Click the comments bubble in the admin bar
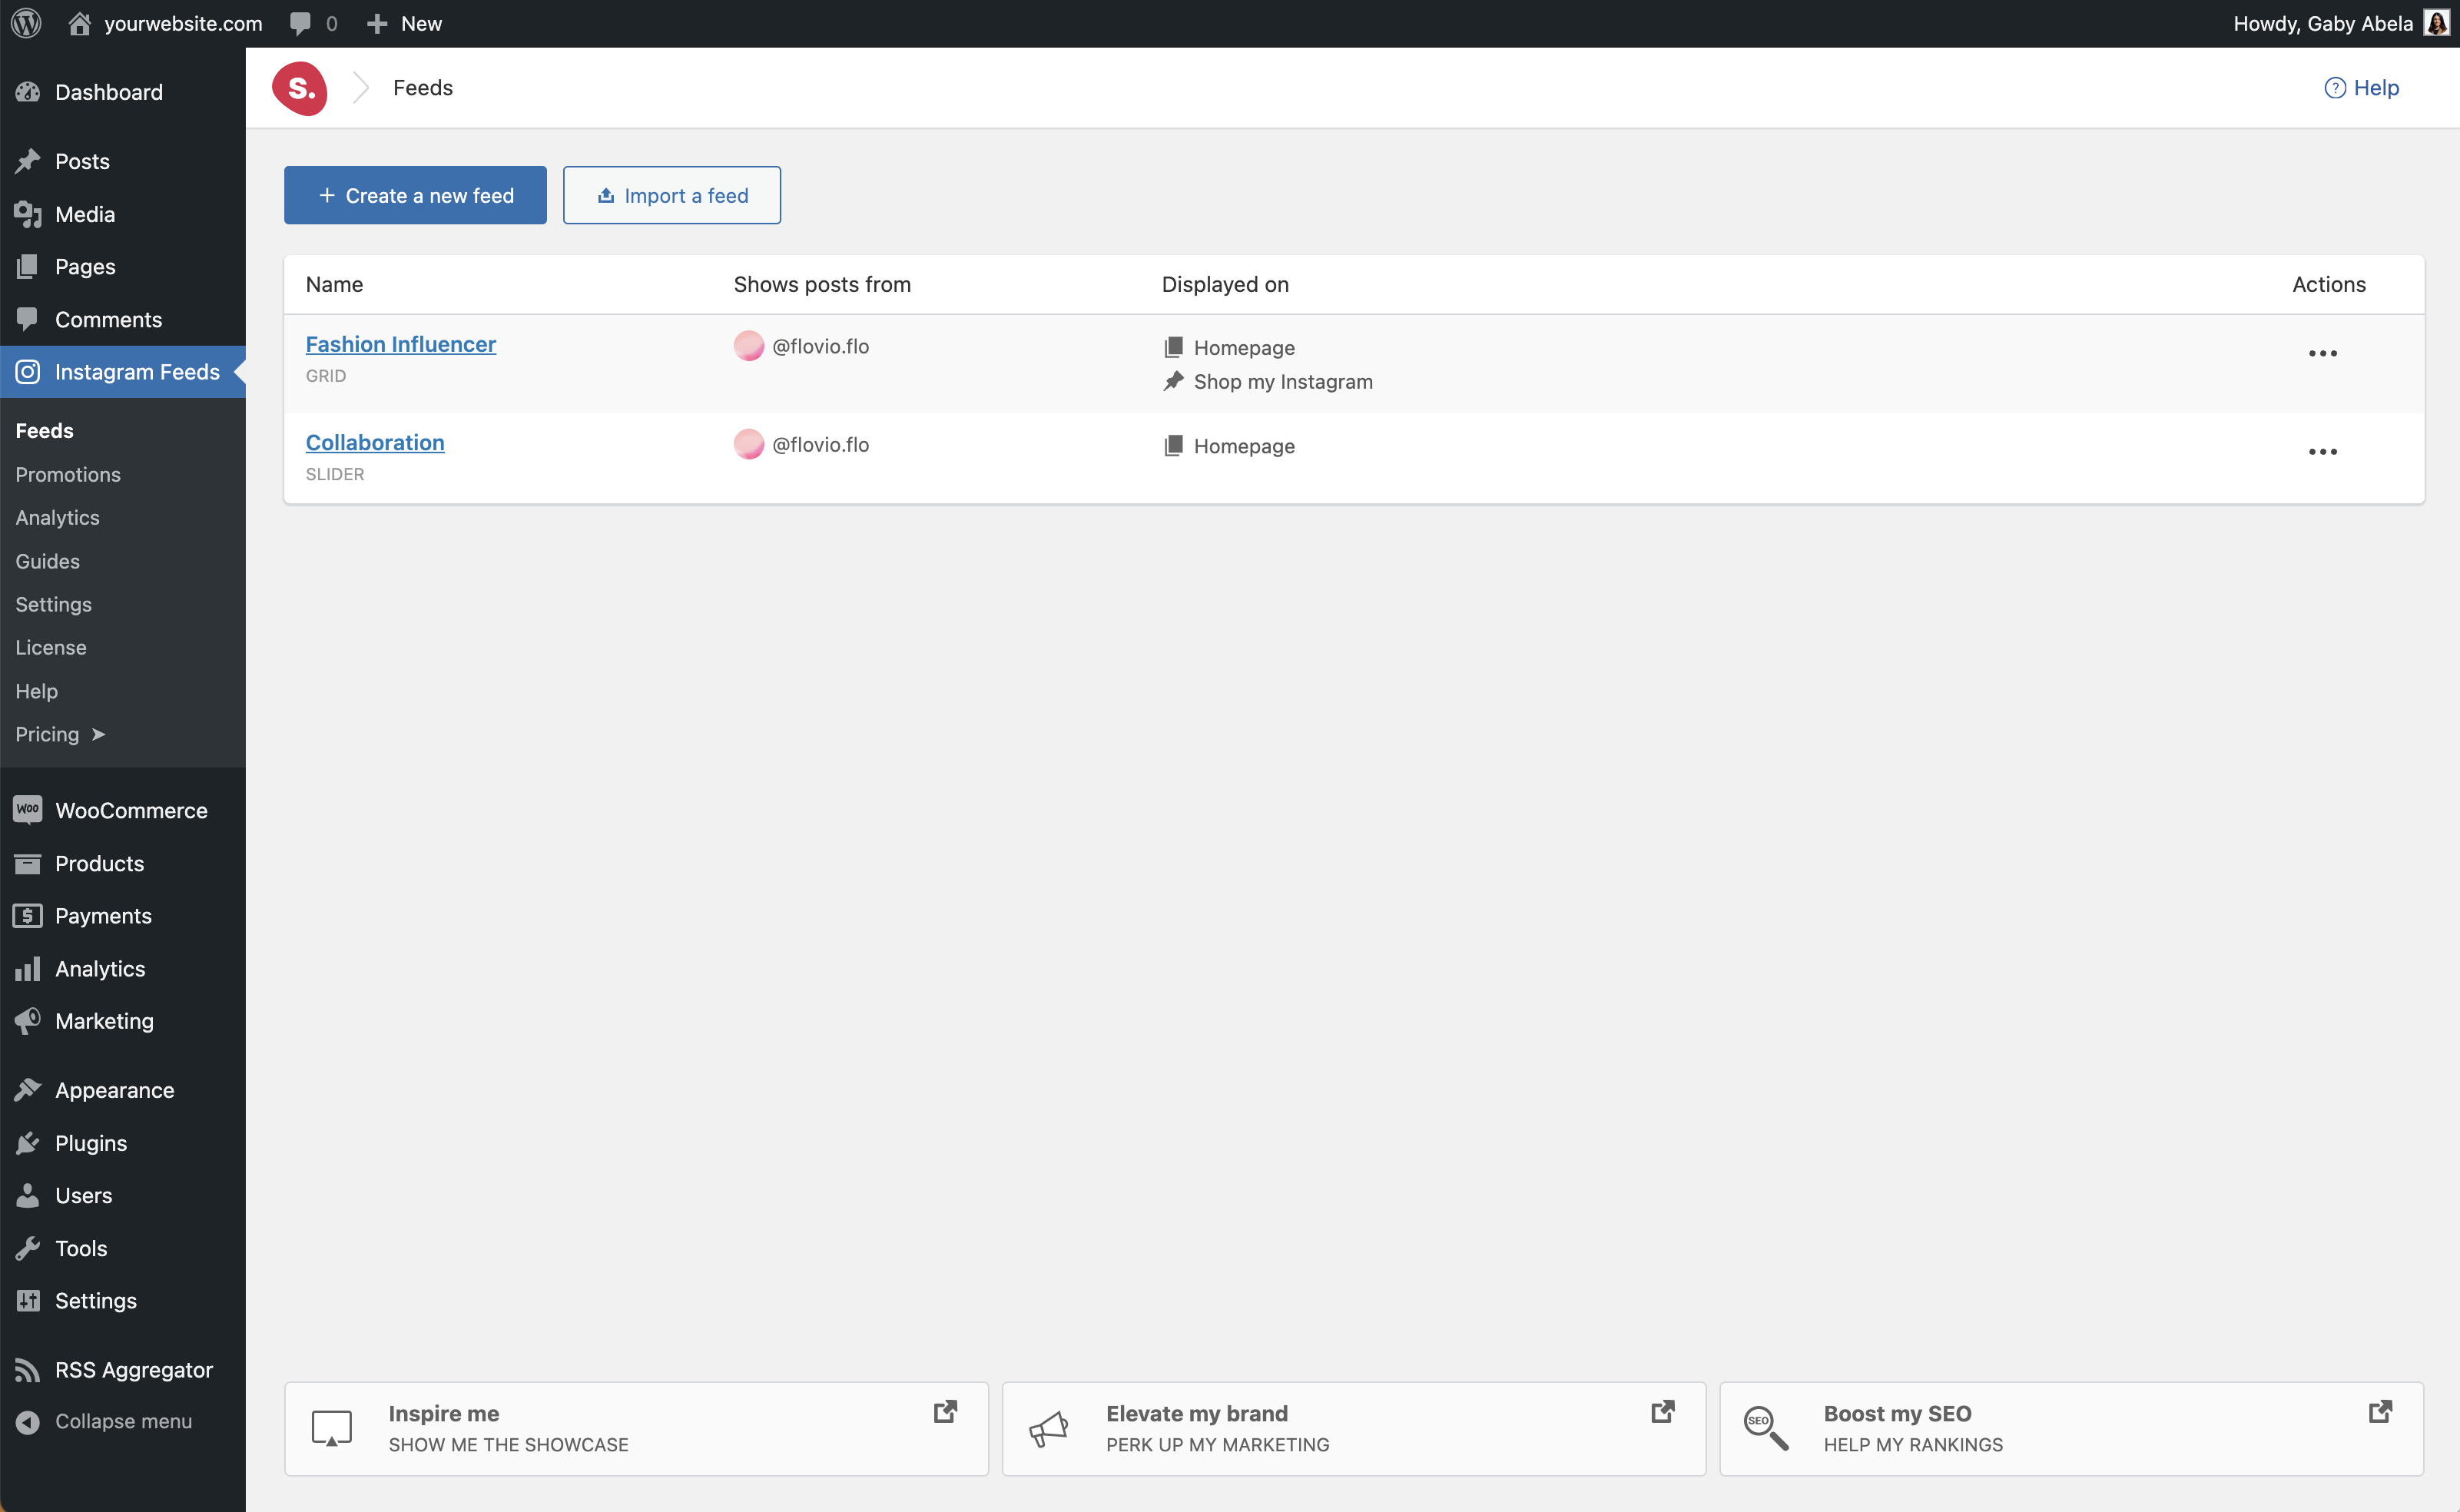This screenshot has height=1512, width=2460. [303, 22]
